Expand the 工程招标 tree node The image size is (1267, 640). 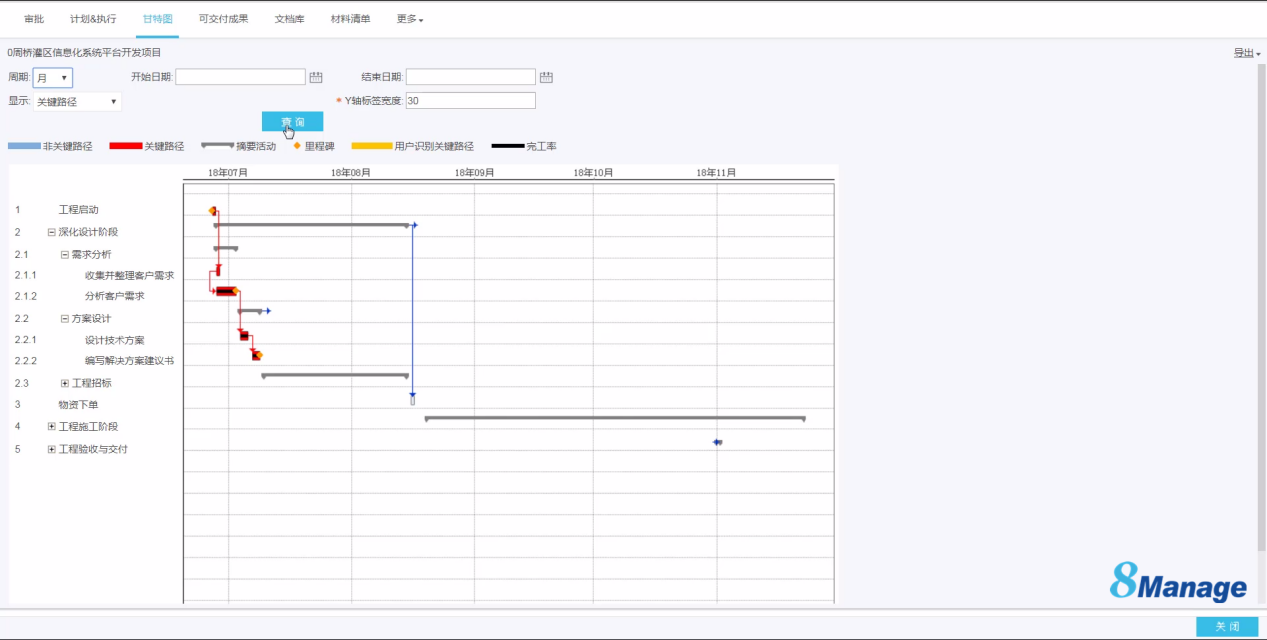pos(65,383)
